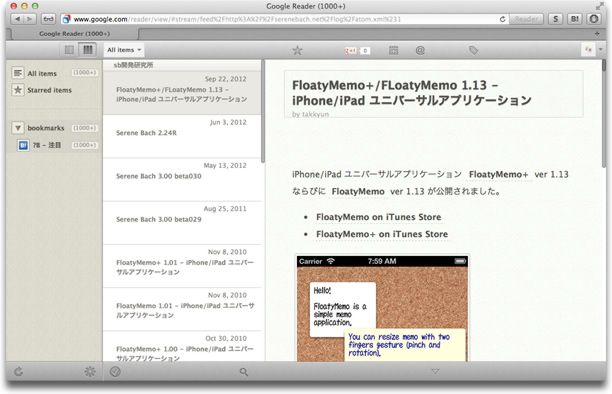The height and width of the screenshot is (394, 612).
Task: Toggle fullscreen with top-right arrows icon
Action: click(599, 6)
